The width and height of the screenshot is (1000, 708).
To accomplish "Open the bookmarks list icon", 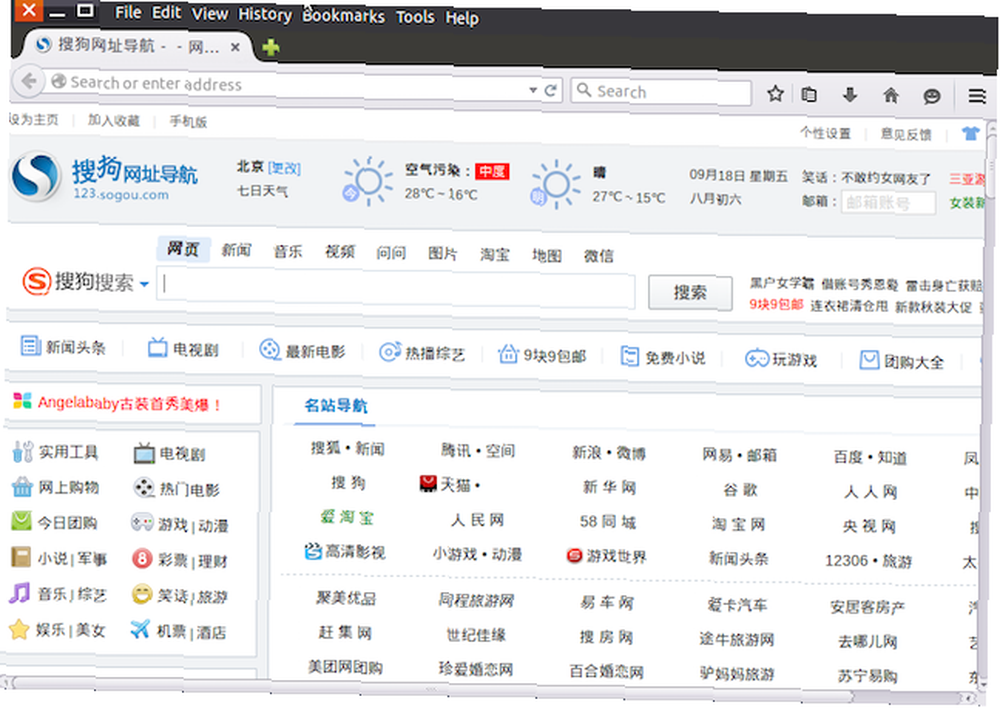I will click(x=809, y=94).
